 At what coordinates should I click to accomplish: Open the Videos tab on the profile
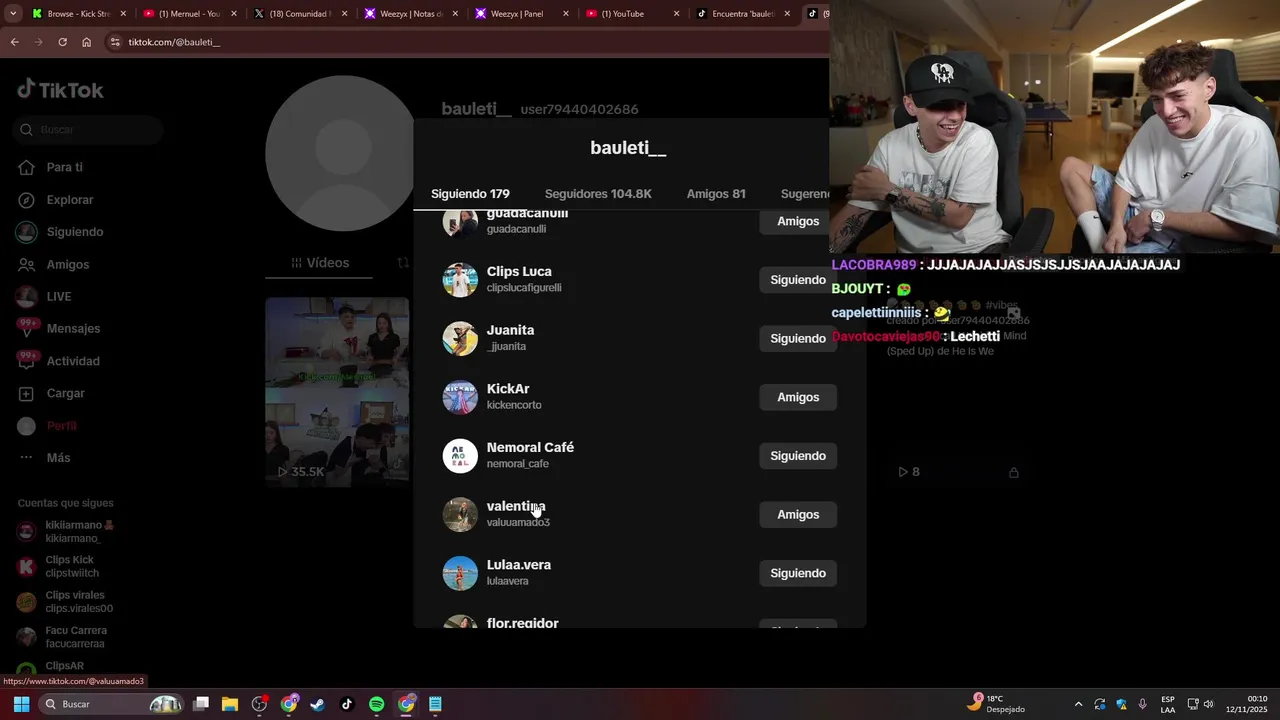[x=320, y=263]
